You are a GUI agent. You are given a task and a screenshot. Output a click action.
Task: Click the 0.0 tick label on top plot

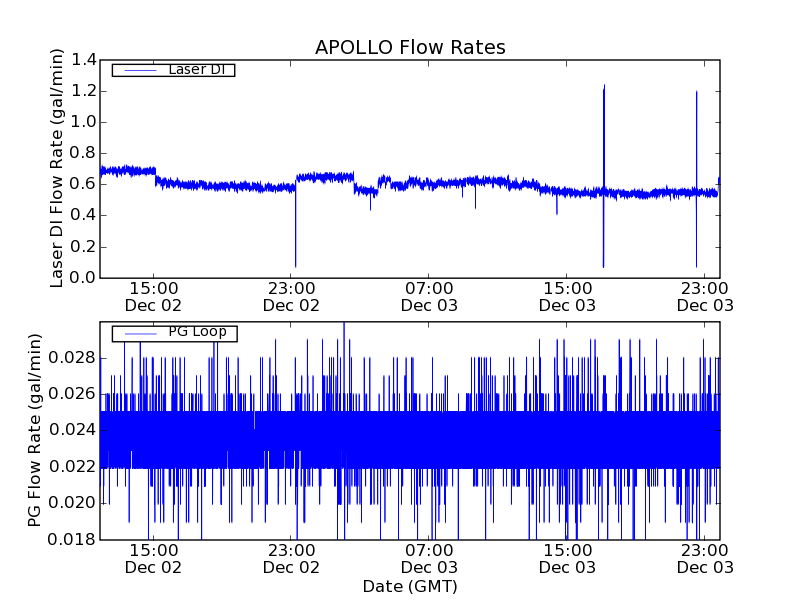pyautogui.click(x=84, y=278)
